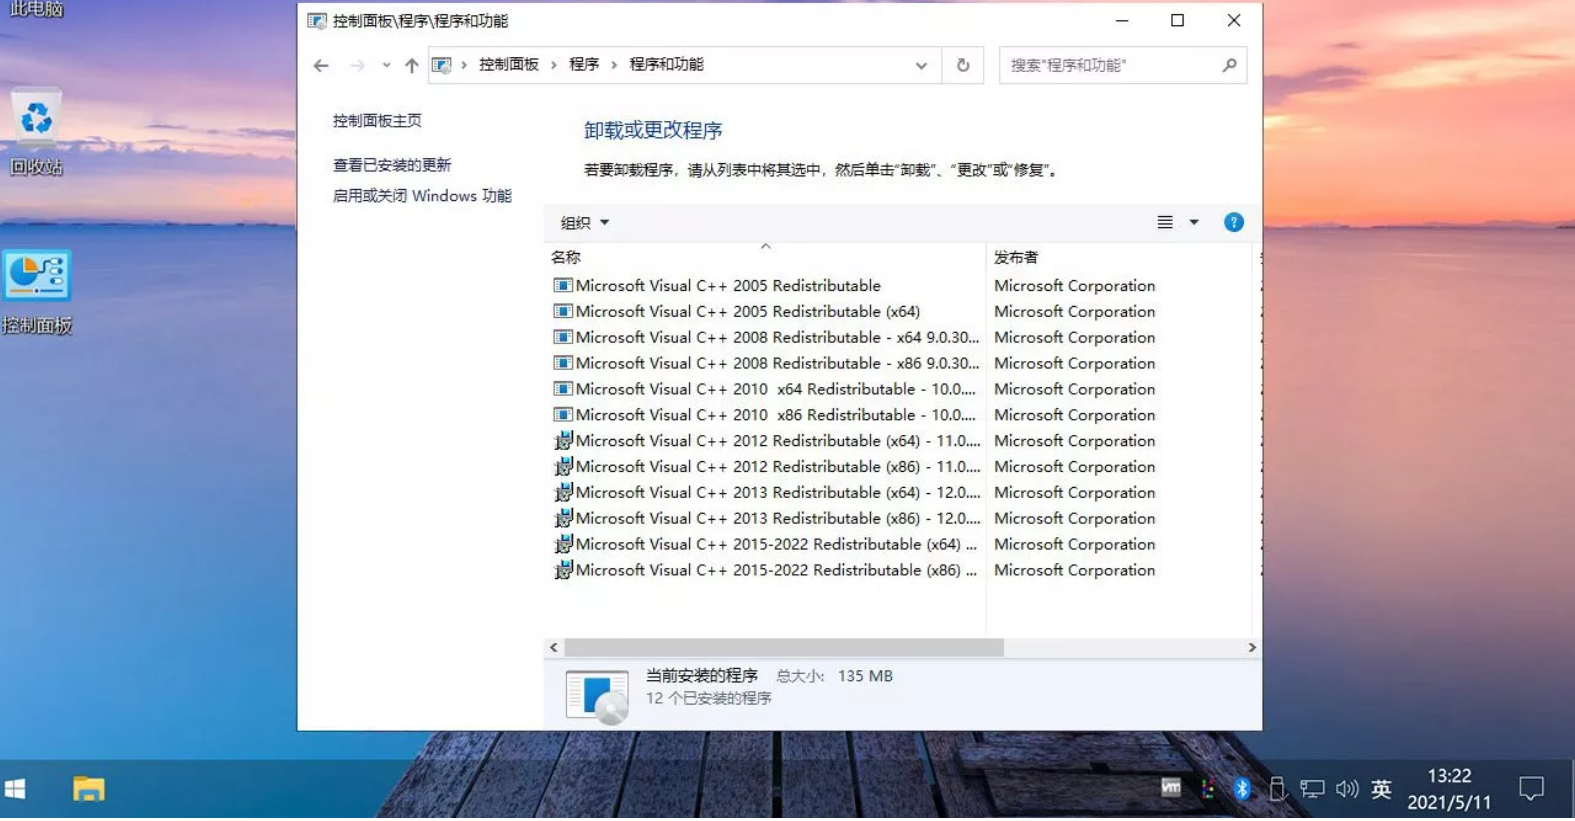The image size is (1575, 821).
Task: Select Visual C++ 2012 Redistributable (x64) entry
Action: pos(766,441)
